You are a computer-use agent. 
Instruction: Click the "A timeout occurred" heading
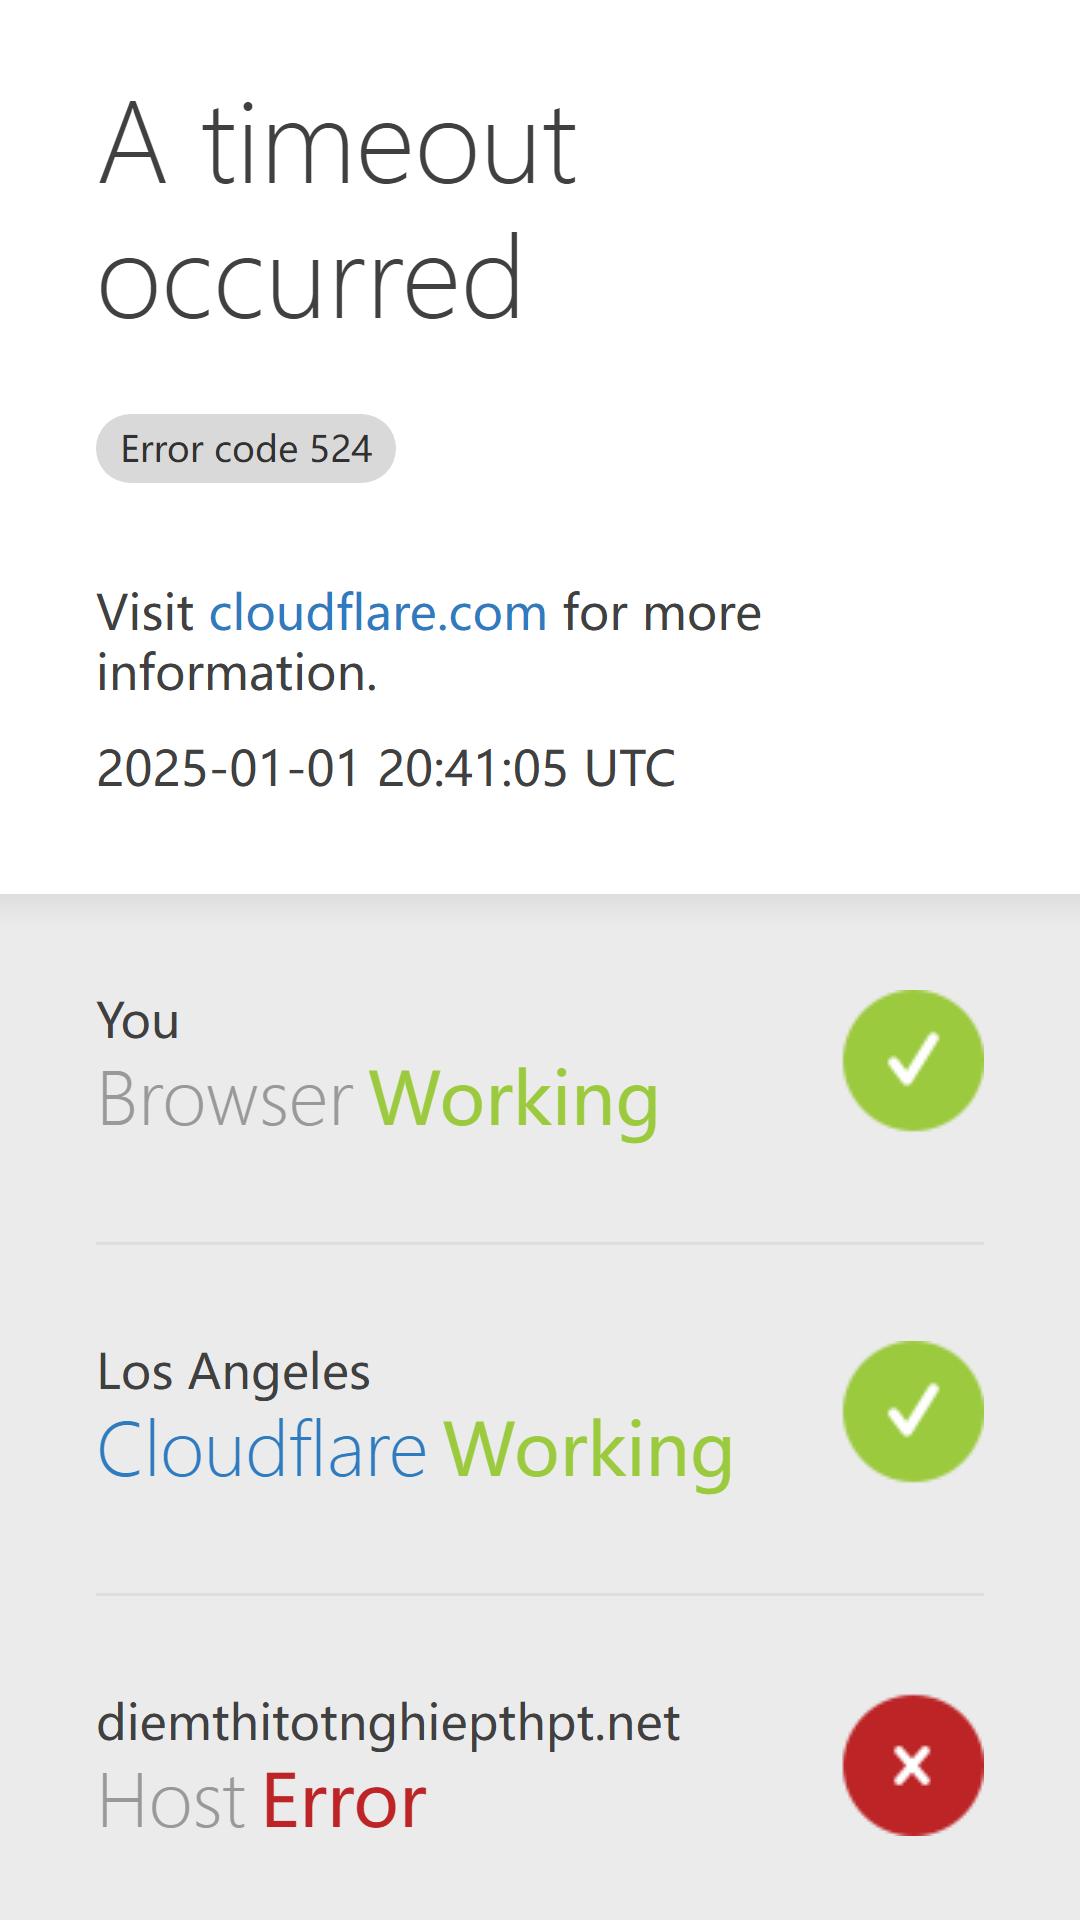tap(338, 210)
